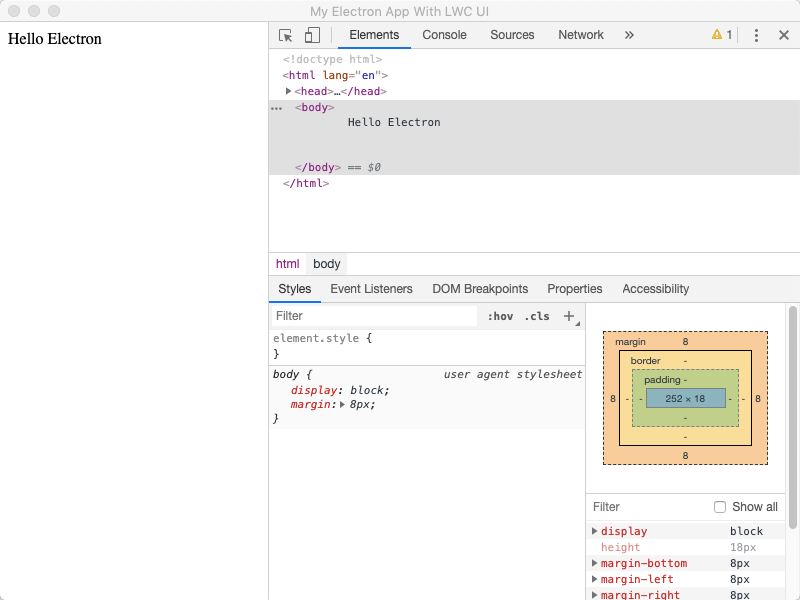Expand the head element node

[x=288, y=91]
